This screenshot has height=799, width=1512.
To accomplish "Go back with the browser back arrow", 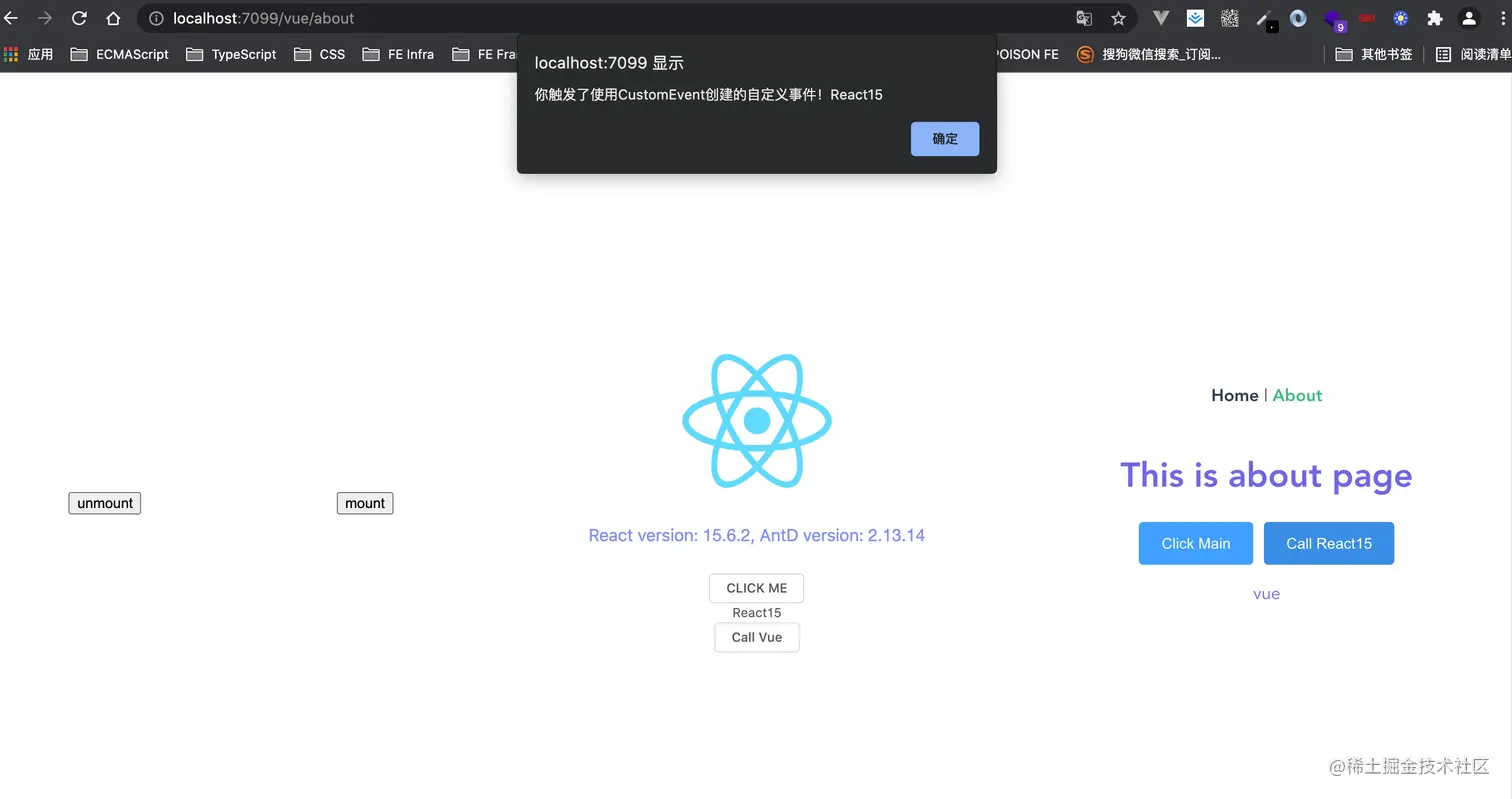I will (x=11, y=18).
